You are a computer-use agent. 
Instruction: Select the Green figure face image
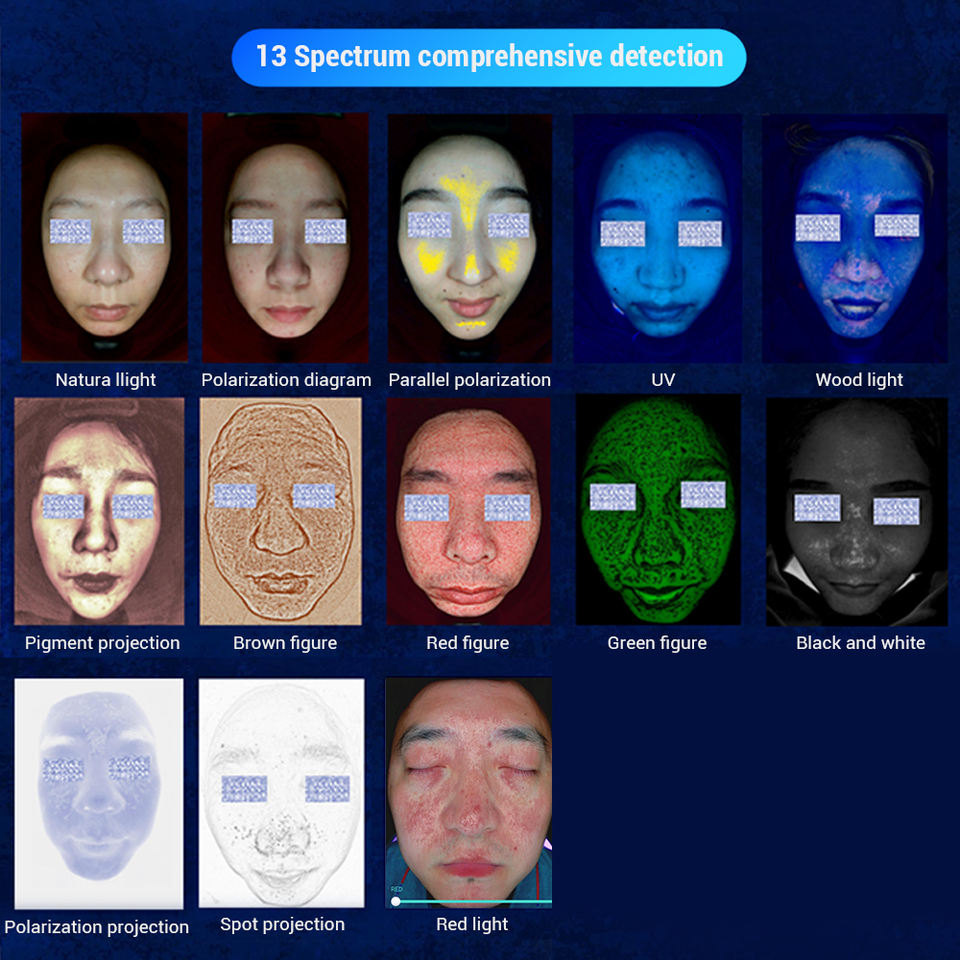658,509
